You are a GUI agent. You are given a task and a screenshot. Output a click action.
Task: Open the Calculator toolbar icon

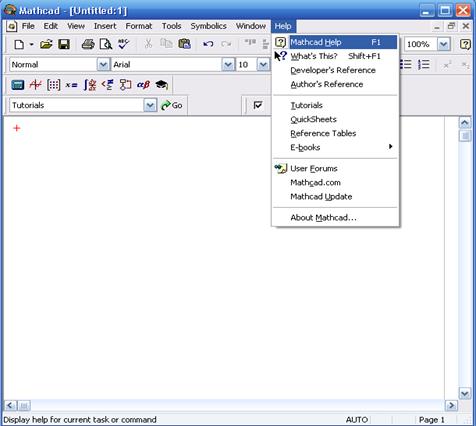[18, 85]
